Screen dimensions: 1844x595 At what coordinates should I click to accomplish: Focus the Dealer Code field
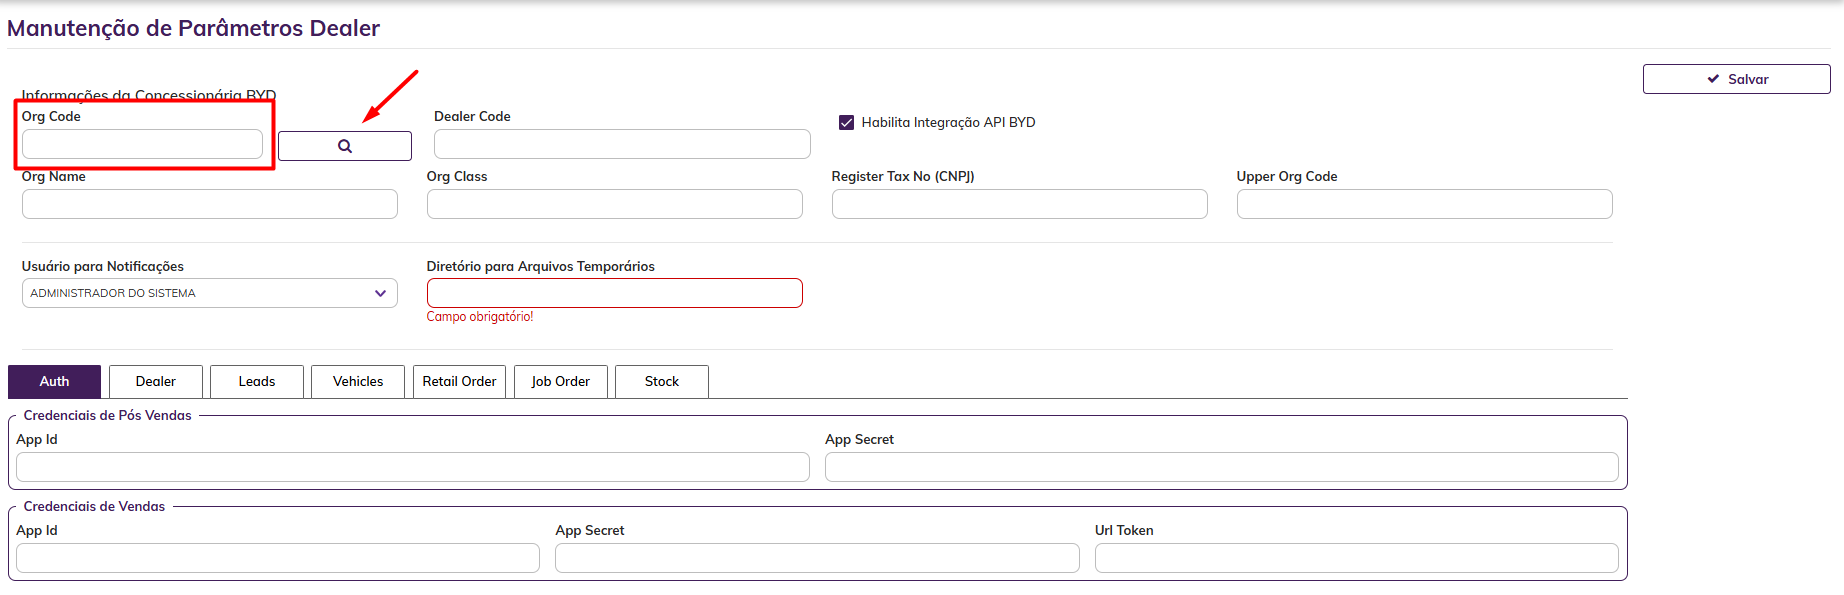coord(622,144)
